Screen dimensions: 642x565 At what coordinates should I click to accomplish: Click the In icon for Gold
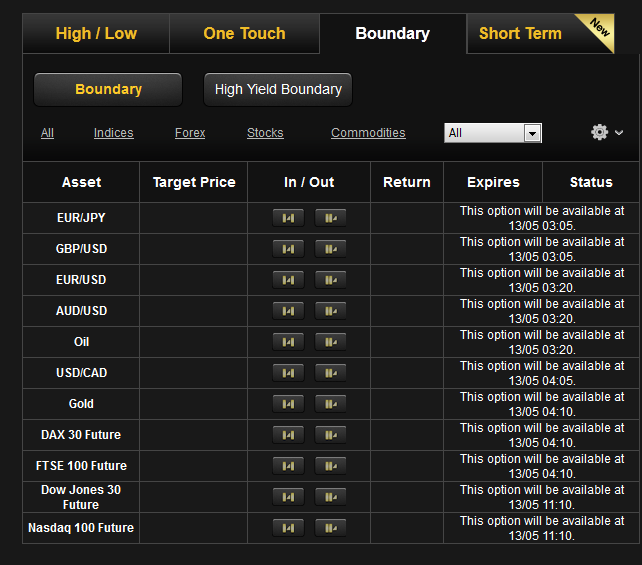[288, 404]
